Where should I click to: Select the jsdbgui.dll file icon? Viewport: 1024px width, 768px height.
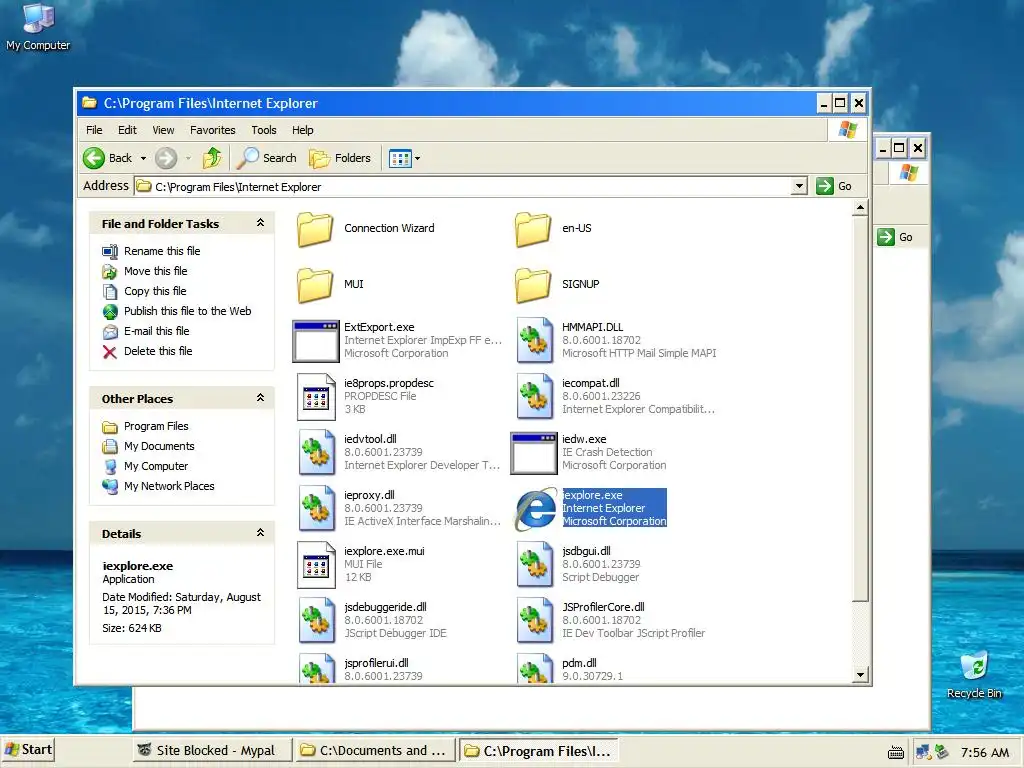534,565
